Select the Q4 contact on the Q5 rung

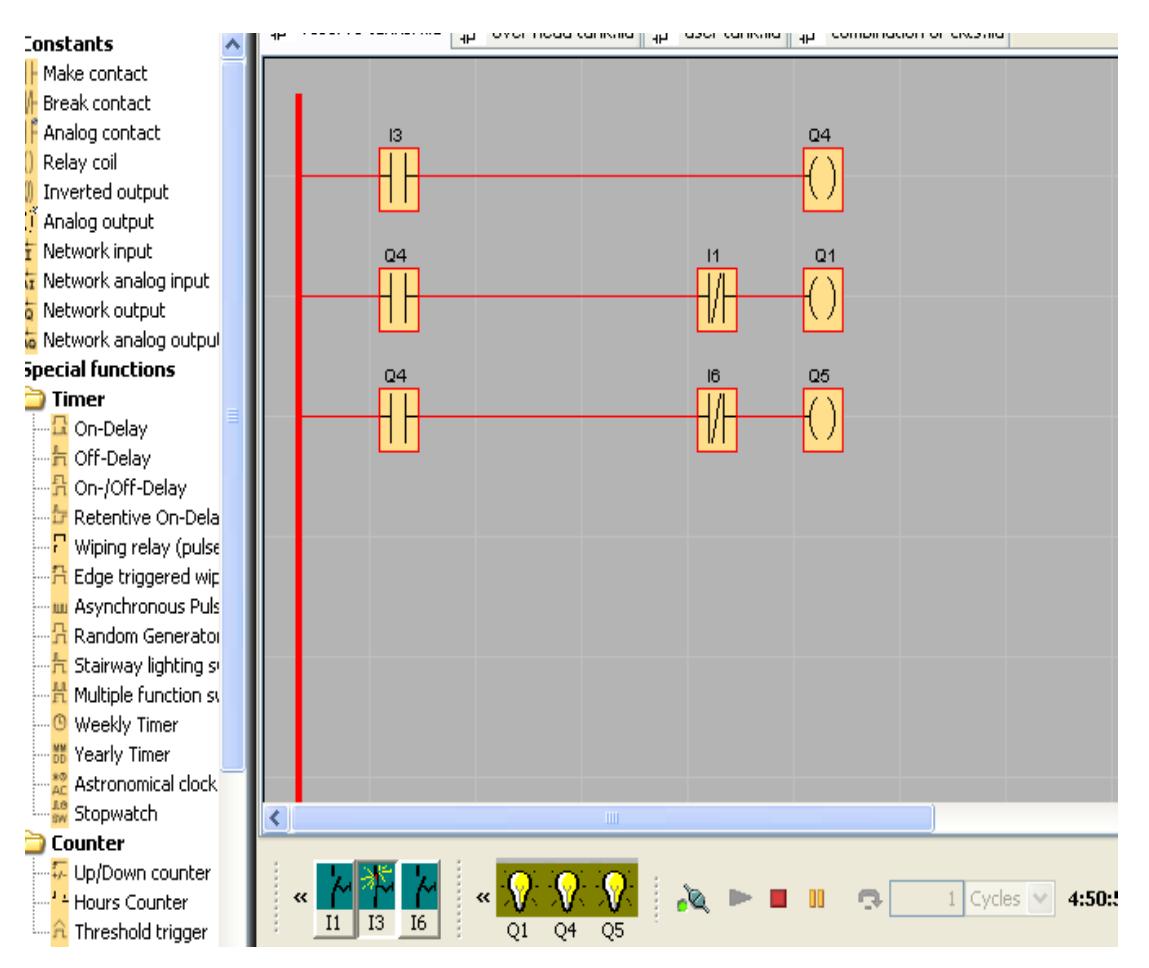coord(399,420)
